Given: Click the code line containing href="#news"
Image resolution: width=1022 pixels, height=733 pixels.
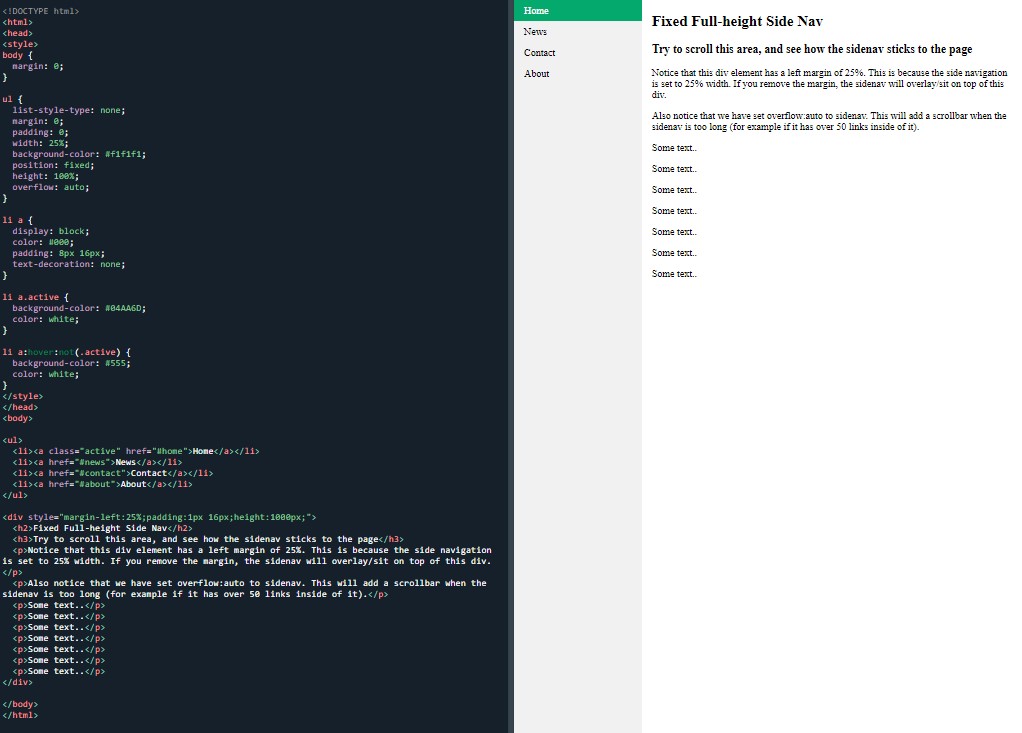Looking at the screenshot, I should click(97, 462).
